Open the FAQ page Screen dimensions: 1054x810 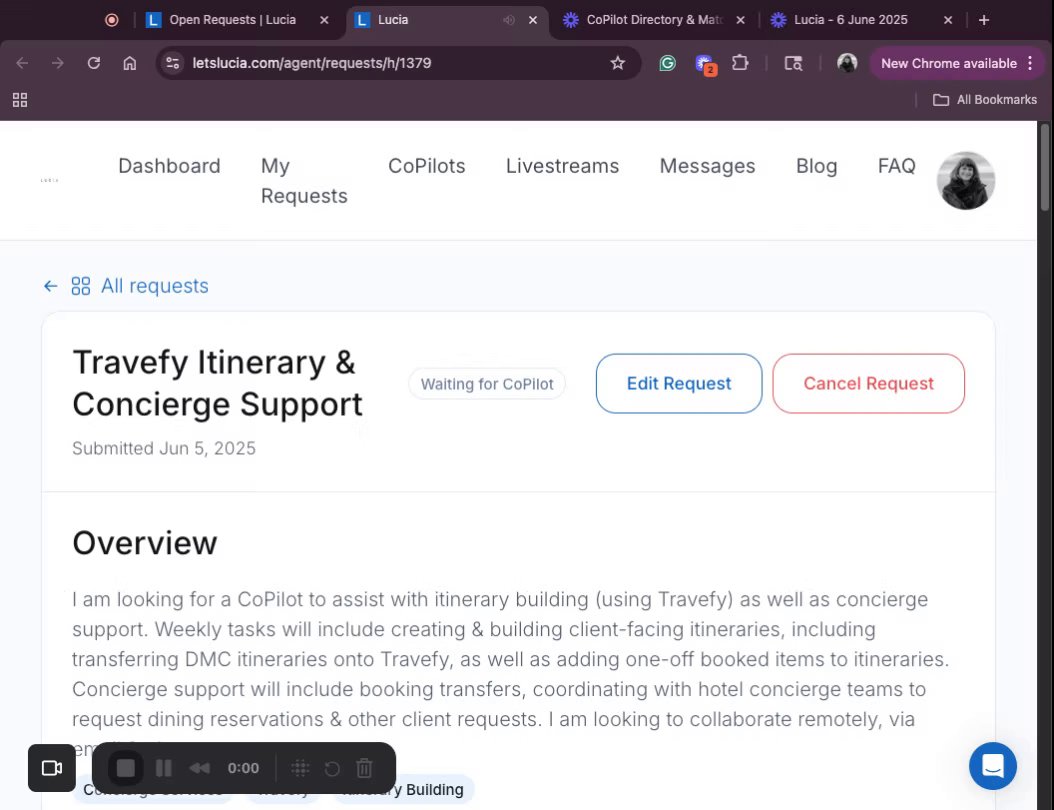(897, 166)
